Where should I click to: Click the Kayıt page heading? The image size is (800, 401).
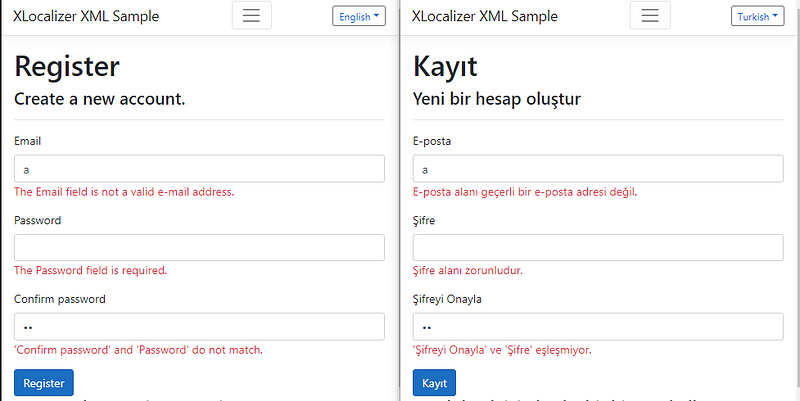[445, 66]
